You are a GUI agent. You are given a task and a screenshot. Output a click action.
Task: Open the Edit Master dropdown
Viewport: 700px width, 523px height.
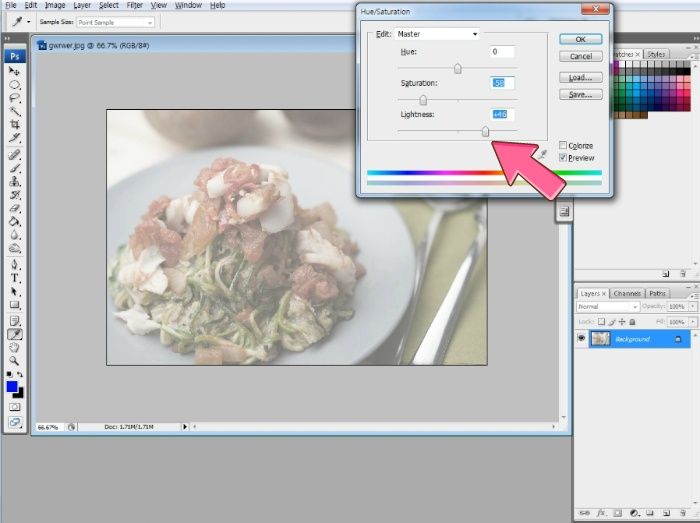click(x=438, y=34)
